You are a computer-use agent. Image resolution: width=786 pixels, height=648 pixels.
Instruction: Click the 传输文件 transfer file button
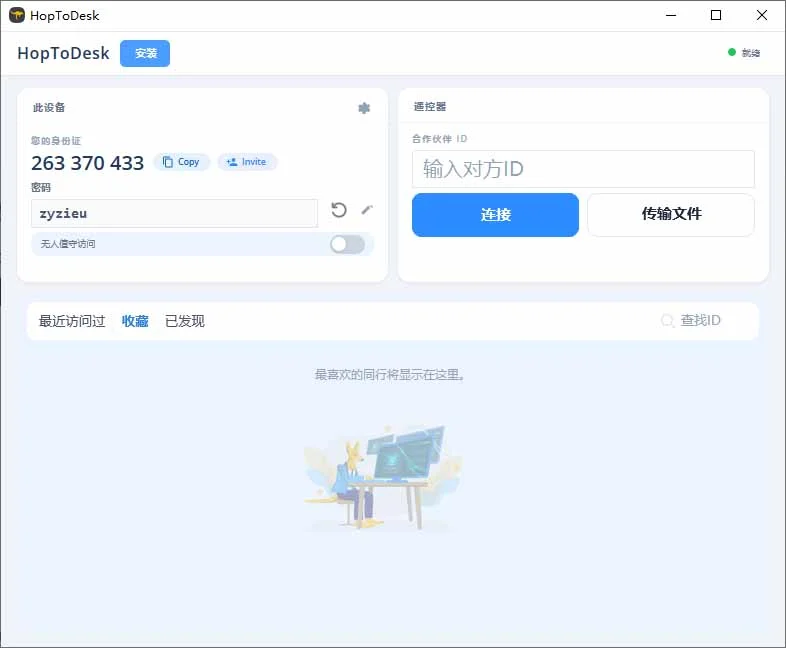tap(671, 214)
